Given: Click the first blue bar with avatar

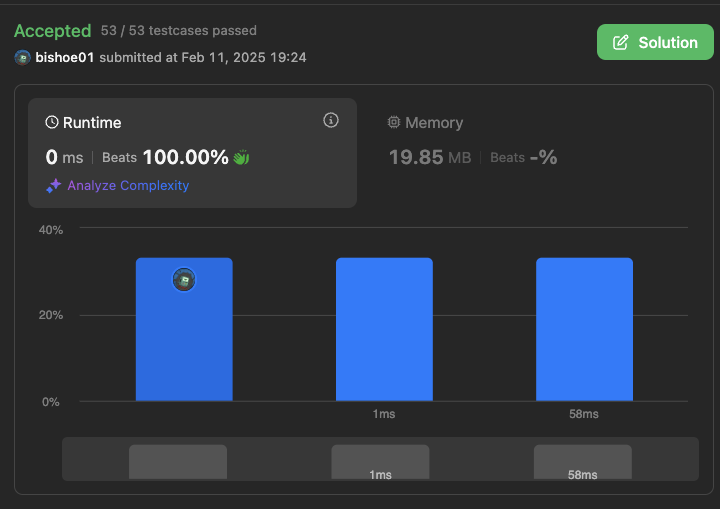Looking at the screenshot, I should point(184,329).
